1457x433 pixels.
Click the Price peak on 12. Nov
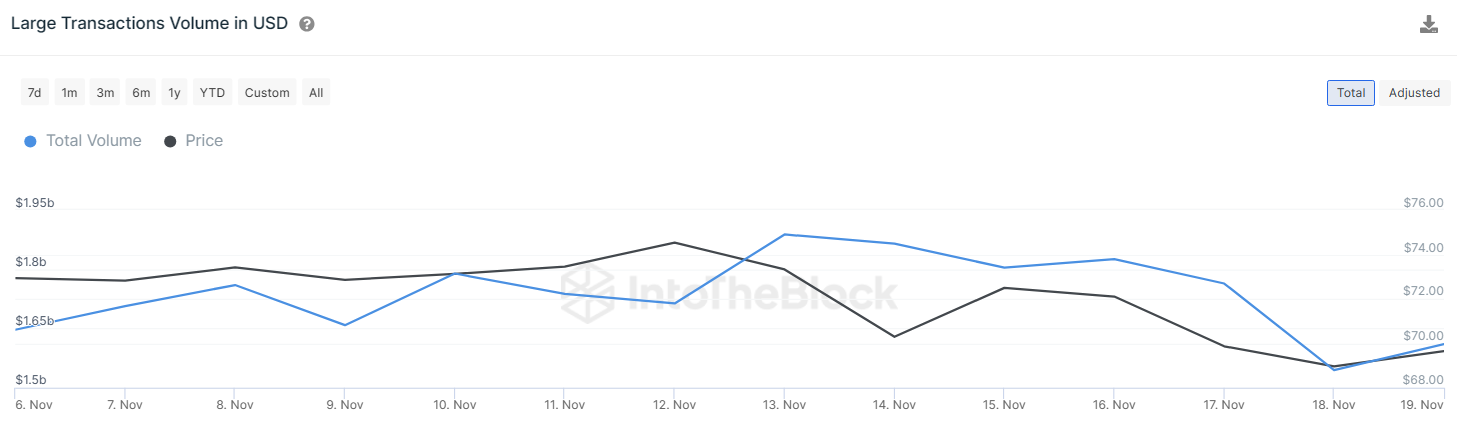point(674,242)
